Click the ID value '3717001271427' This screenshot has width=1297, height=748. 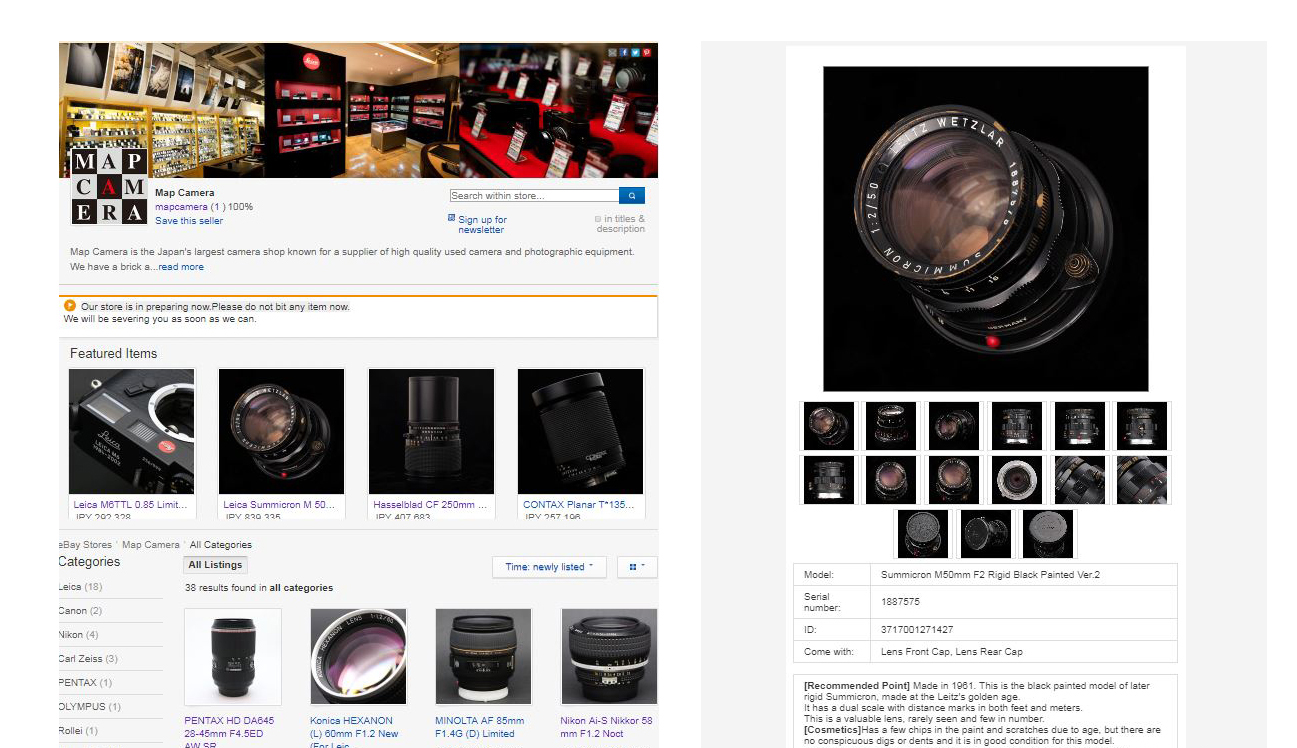[x=917, y=630]
